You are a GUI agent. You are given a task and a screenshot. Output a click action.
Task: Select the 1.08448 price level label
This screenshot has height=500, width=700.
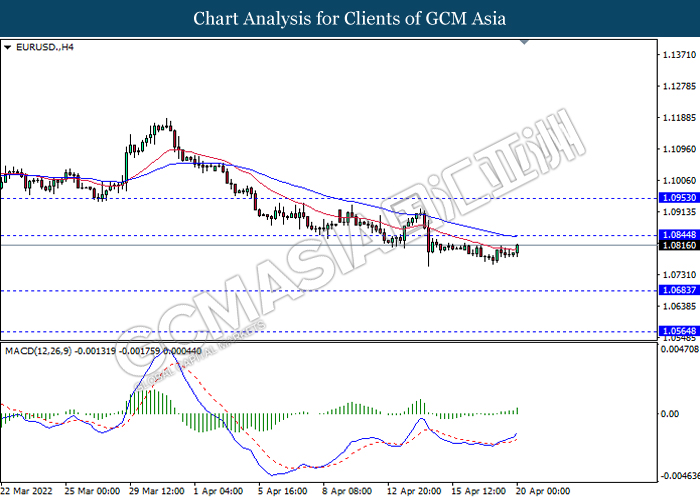pos(679,235)
